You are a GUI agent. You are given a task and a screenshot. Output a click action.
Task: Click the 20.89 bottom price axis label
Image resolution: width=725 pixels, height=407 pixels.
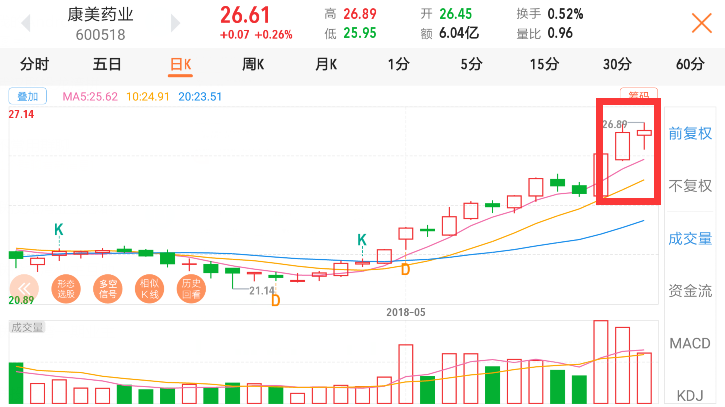(x=21, y=300)
